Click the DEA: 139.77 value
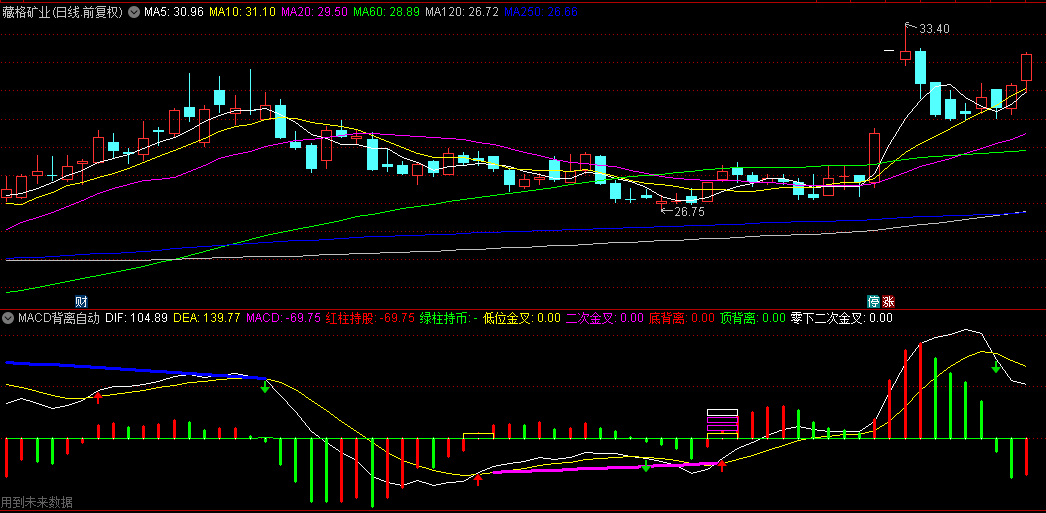This screenshot has width=1046, height=513. [206, 318]
